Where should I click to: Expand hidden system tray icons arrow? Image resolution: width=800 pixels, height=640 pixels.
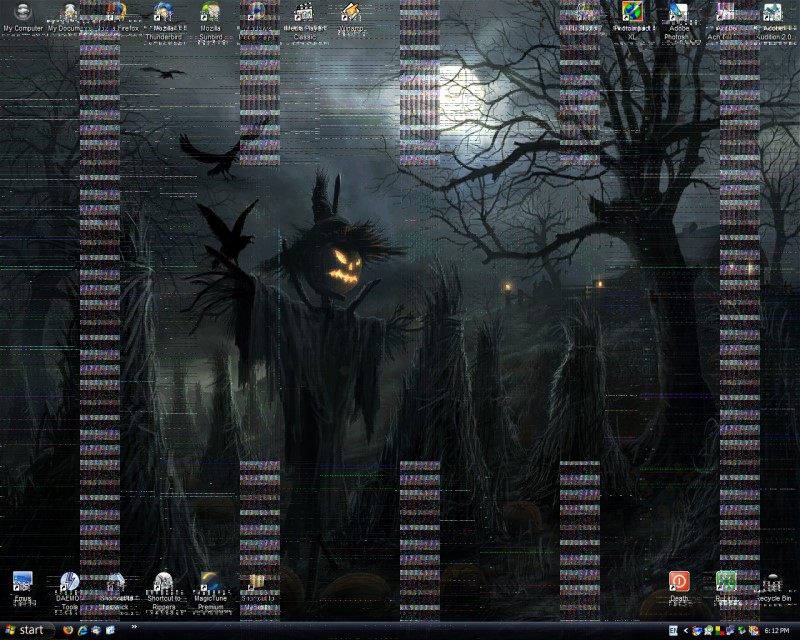[686, 631]
